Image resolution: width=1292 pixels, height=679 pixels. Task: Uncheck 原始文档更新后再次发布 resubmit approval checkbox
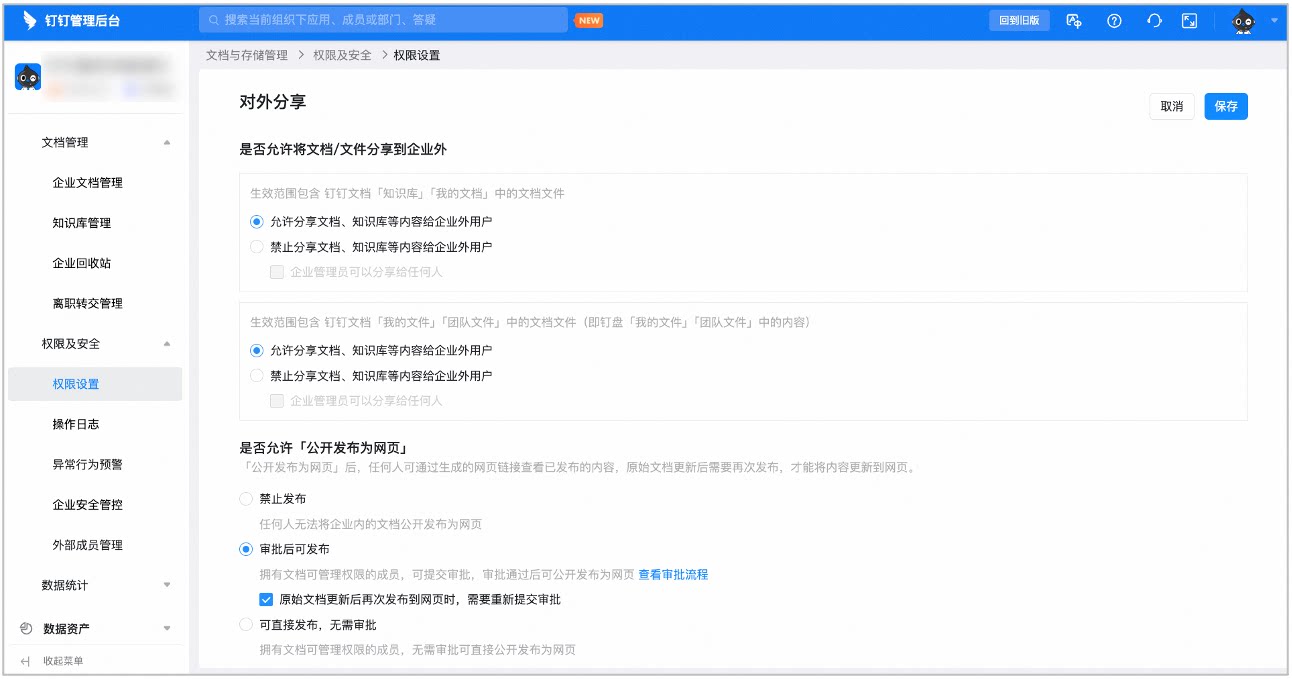(266, 600)
